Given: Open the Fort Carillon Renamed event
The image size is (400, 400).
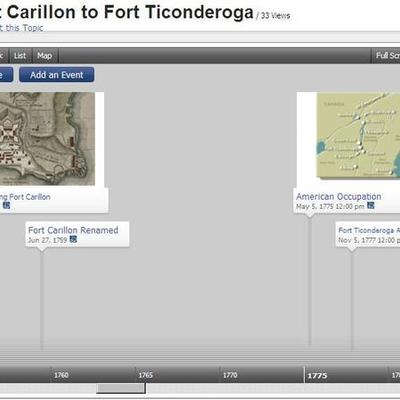Looking at the screenshot, I should 73,230.
